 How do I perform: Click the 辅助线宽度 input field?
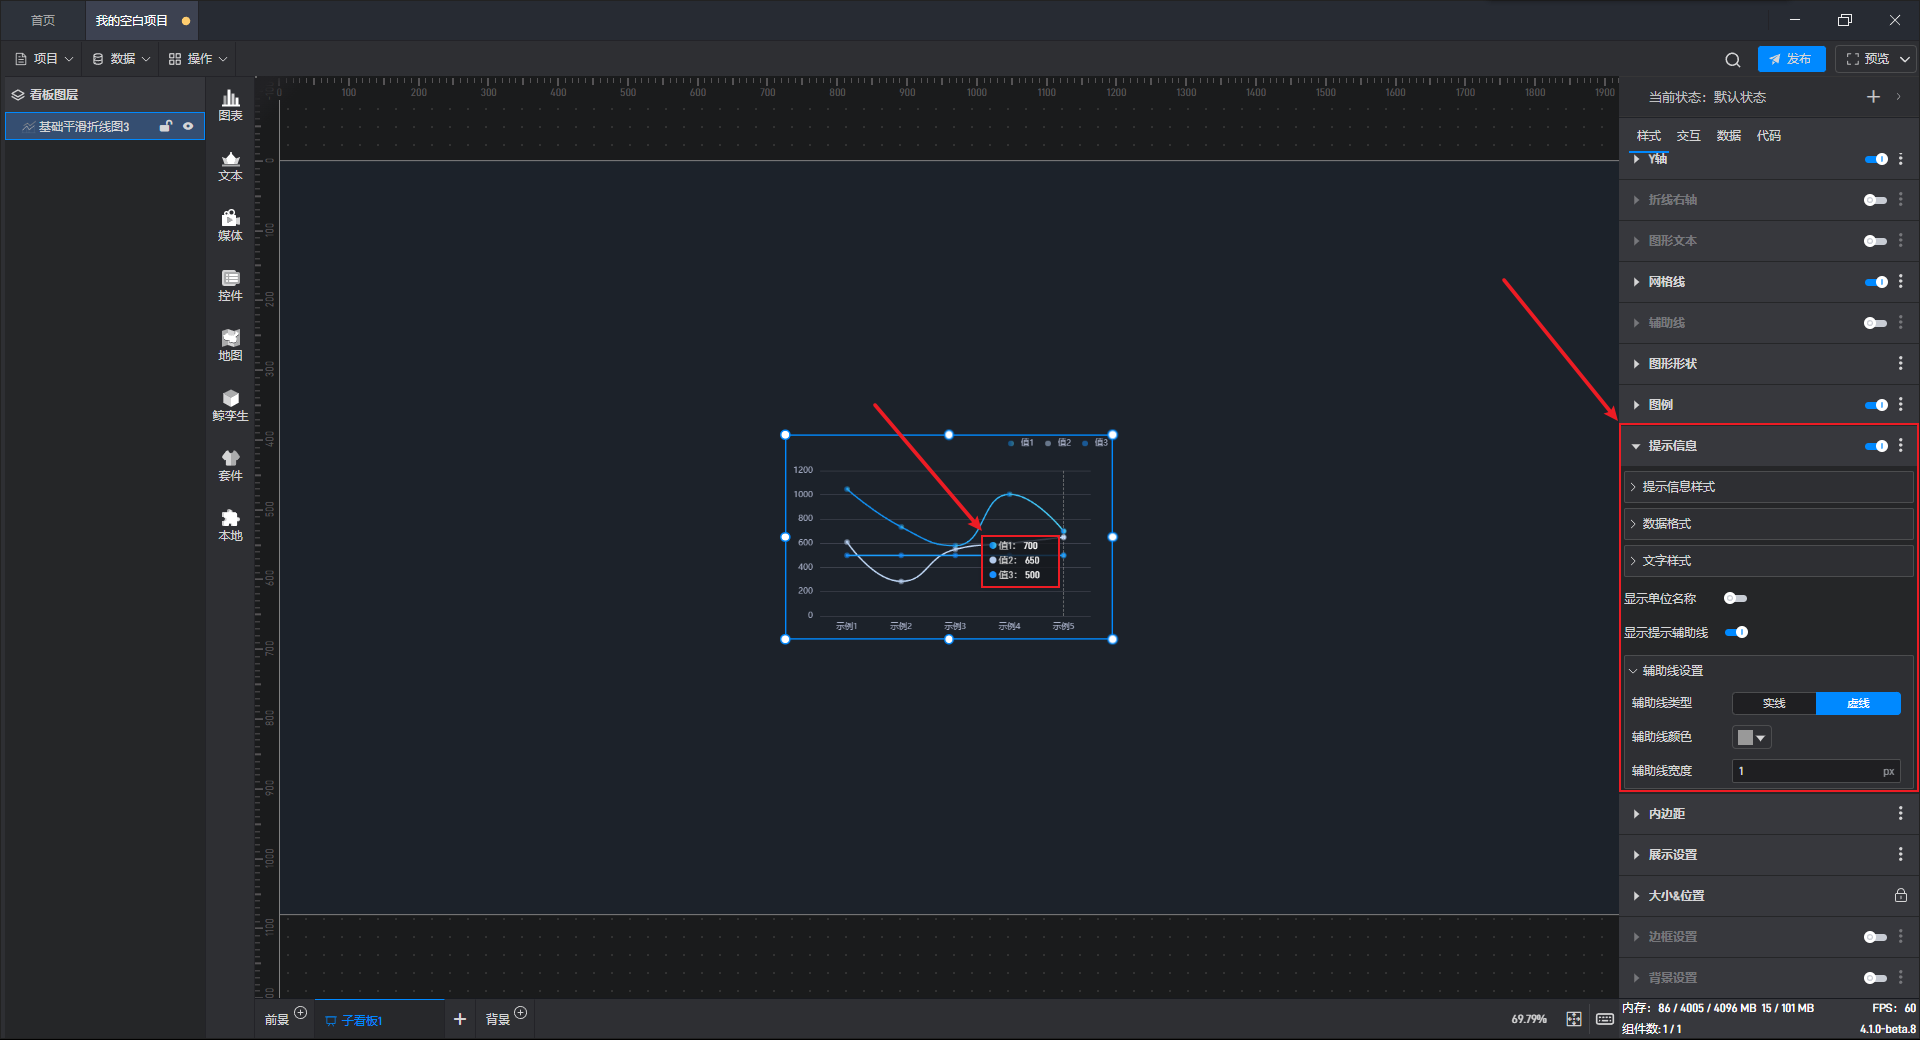[x=1816, y=771]
